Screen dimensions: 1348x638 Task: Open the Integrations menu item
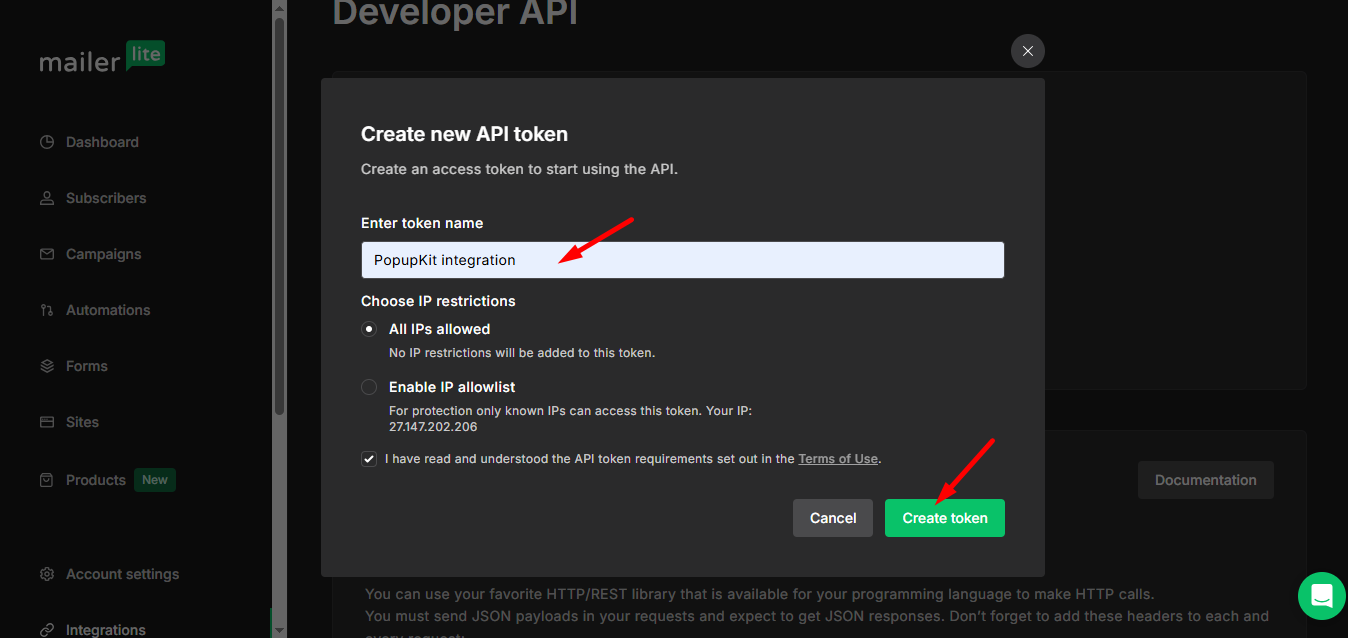[105, 629]
